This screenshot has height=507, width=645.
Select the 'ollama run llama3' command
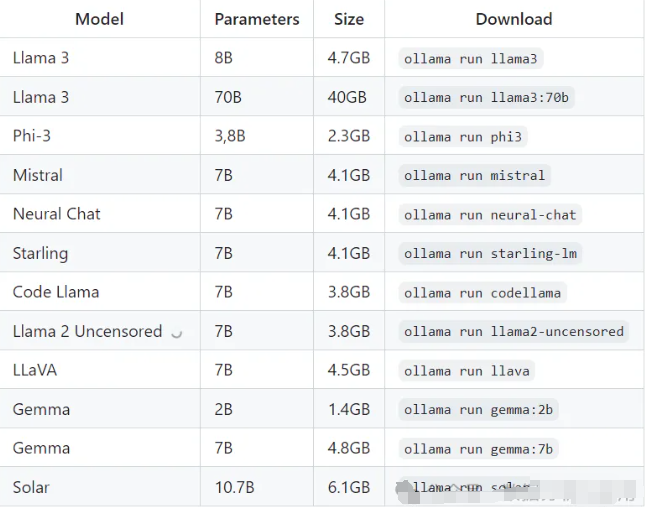[x=471, y=59]
